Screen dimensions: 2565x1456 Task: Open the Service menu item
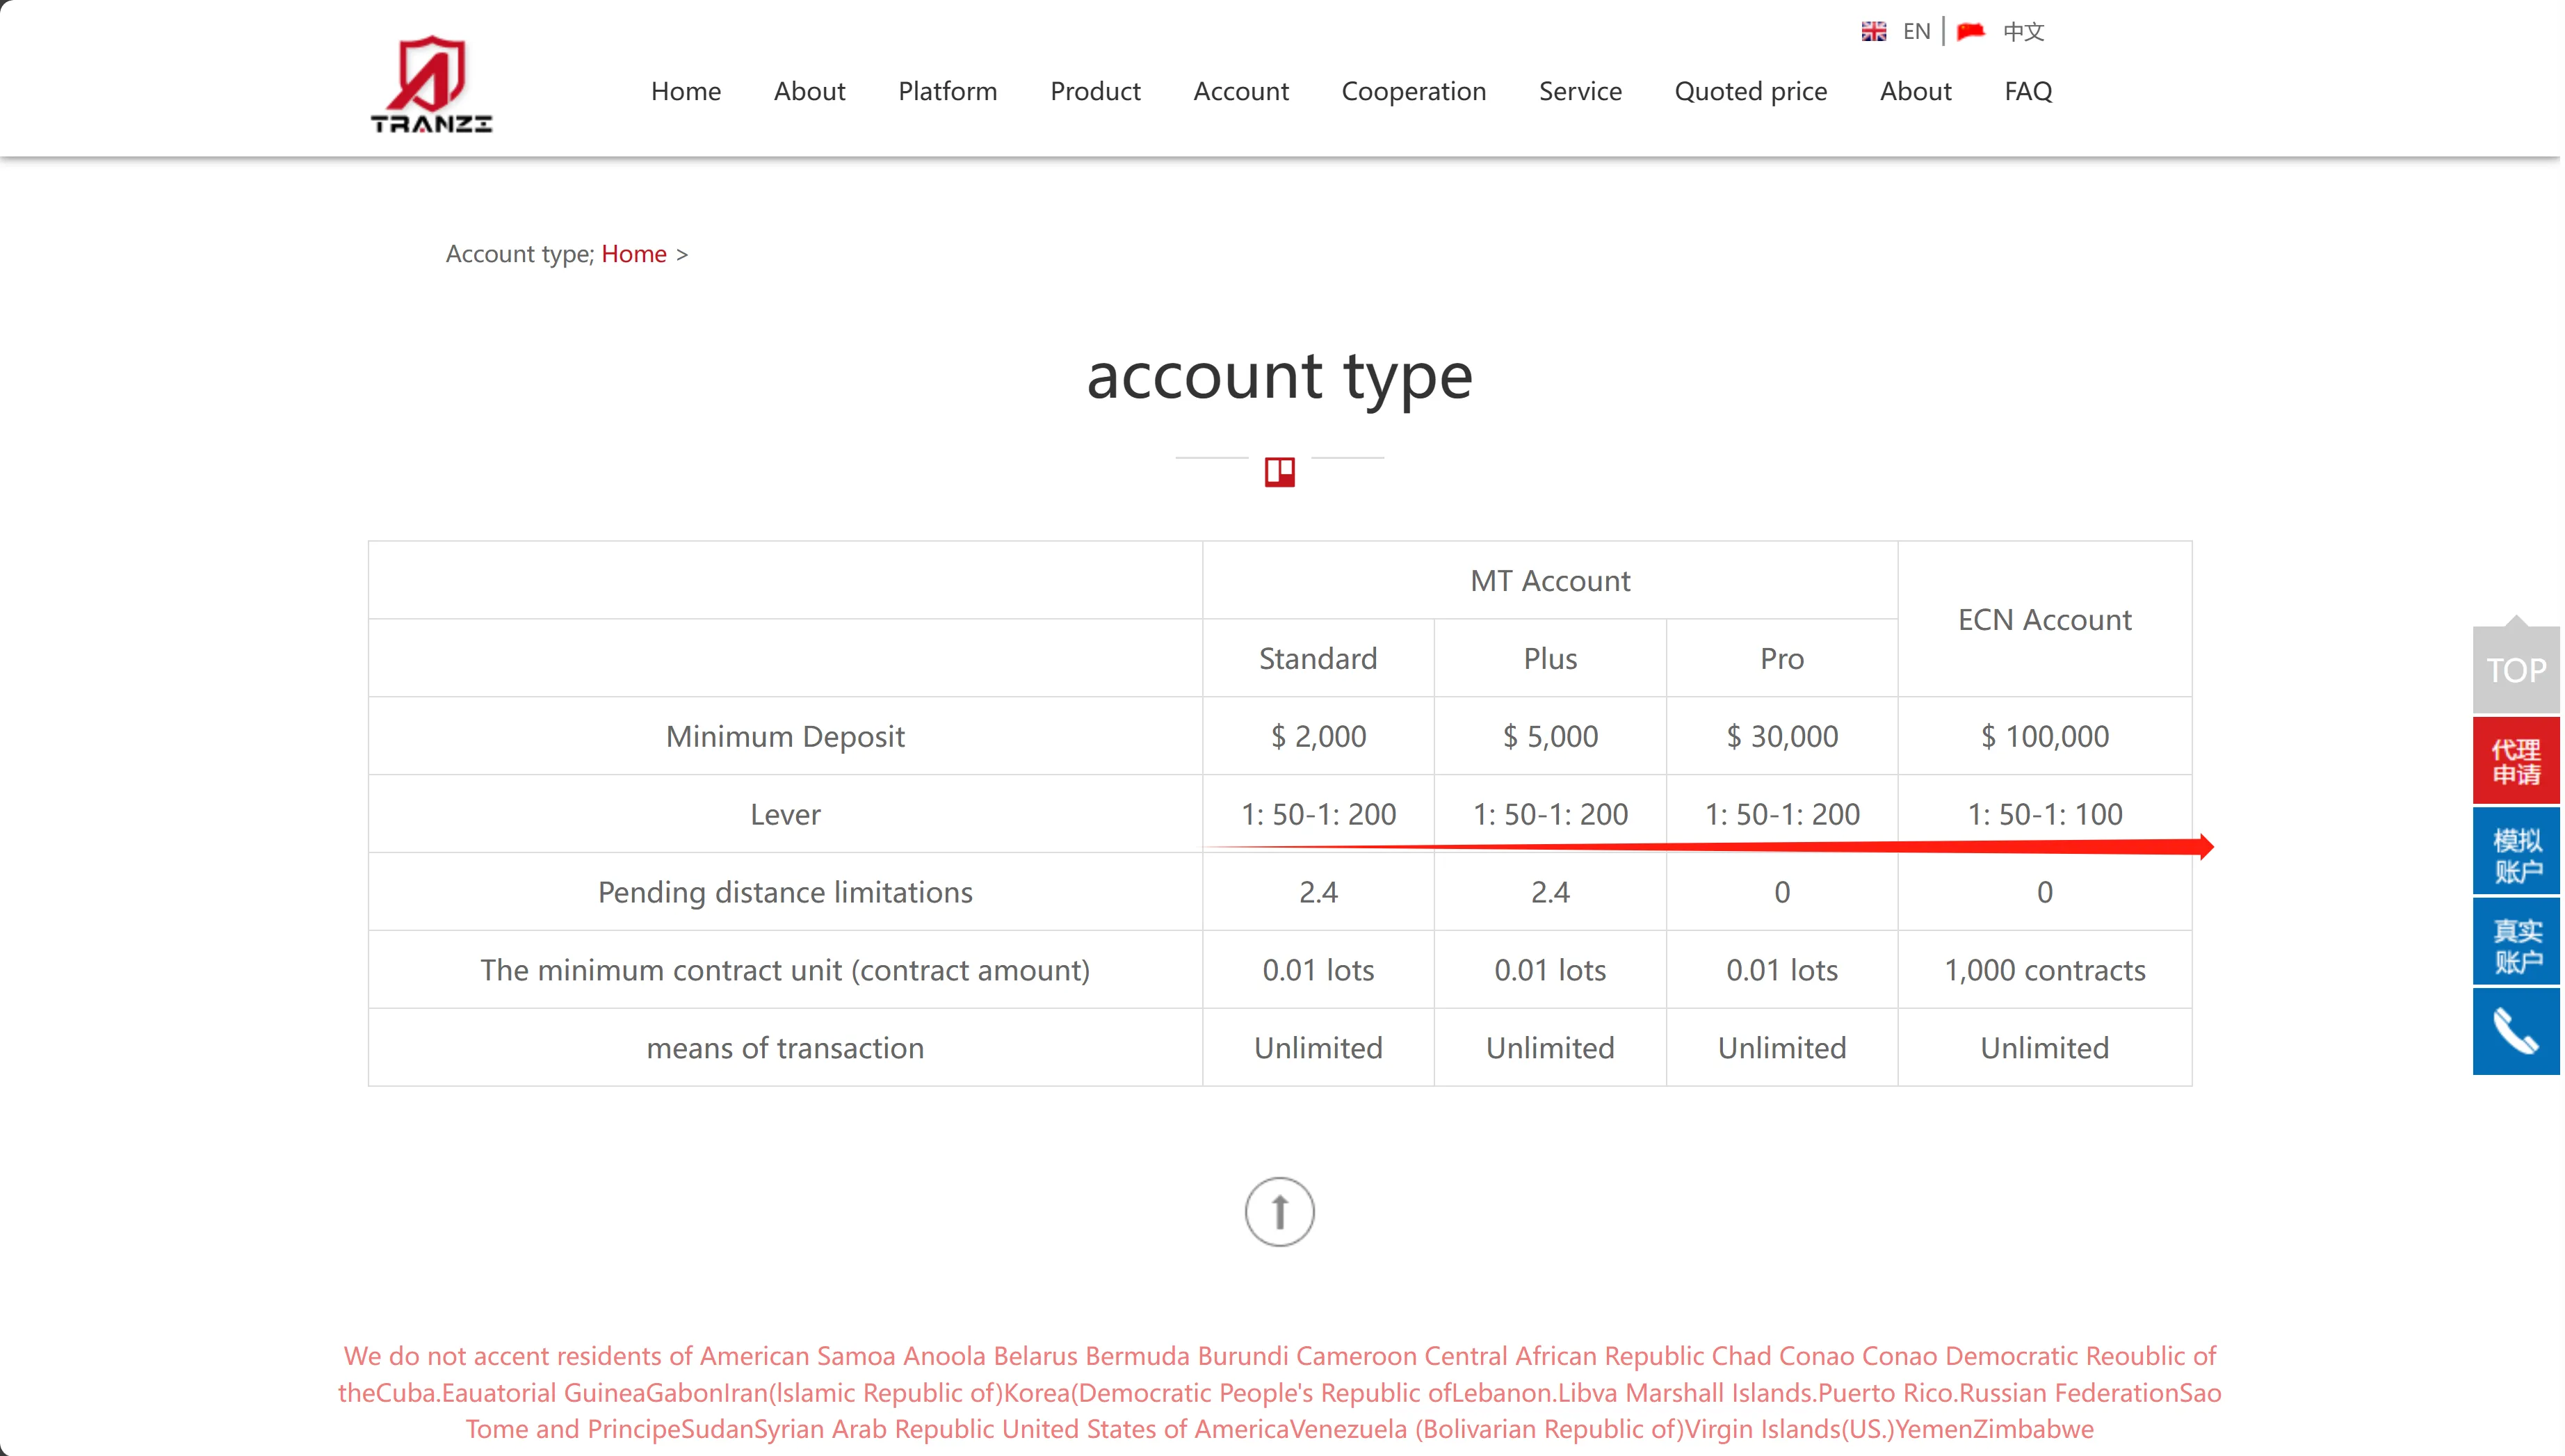pos(1580,91)
